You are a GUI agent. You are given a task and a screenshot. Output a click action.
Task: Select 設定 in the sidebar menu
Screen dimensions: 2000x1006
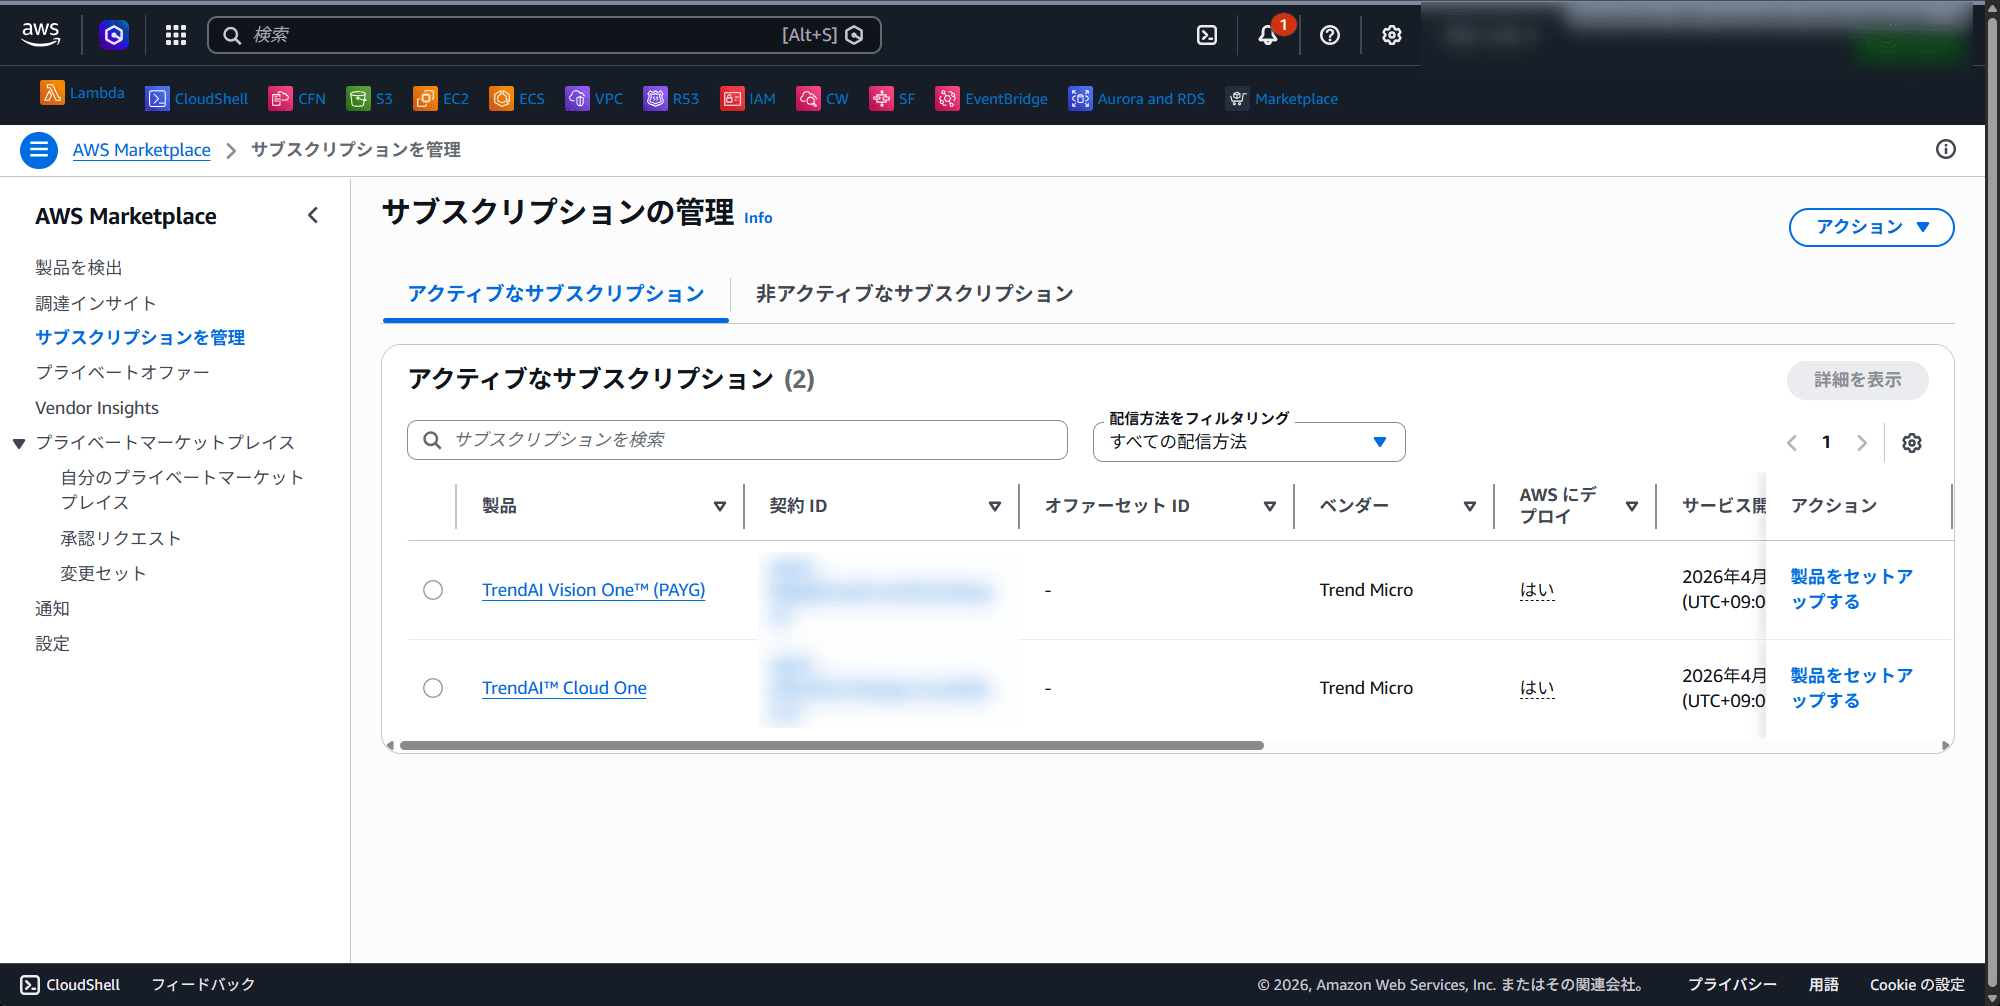tap(52, 643)
